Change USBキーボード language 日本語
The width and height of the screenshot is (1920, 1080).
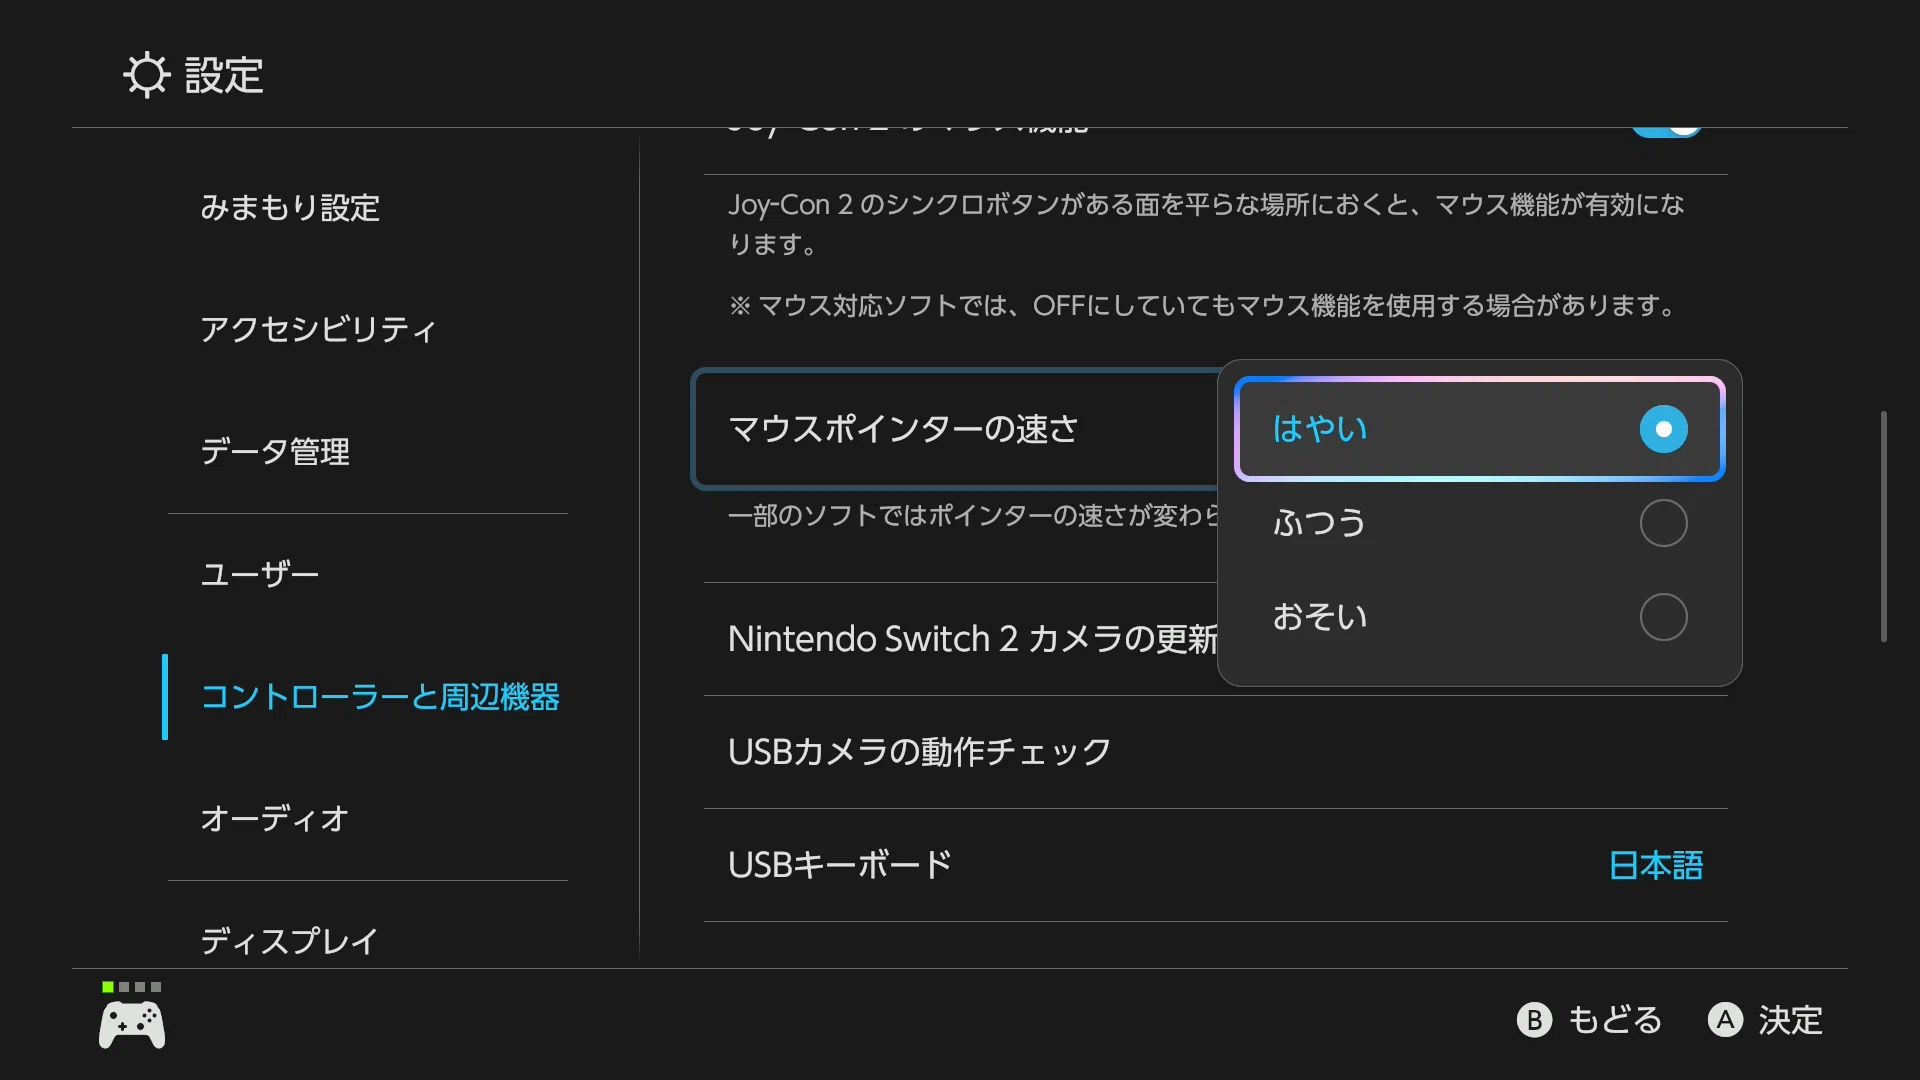coord(1656,865)
